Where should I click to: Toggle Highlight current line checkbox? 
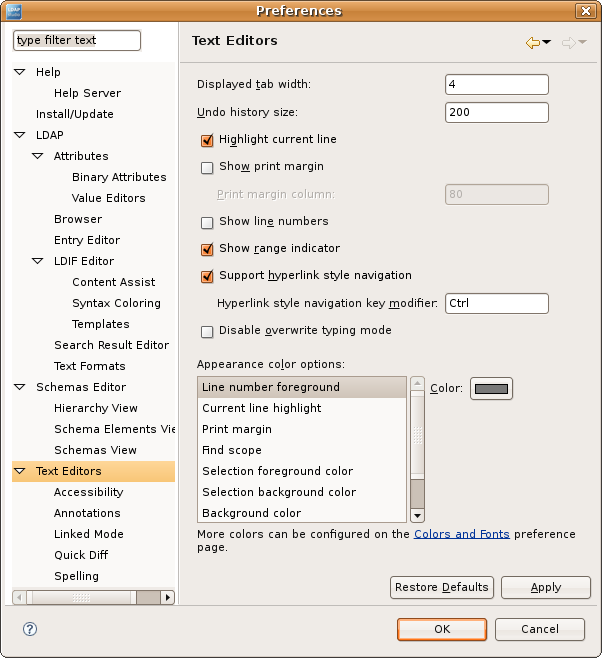click(x=208, y=140)
